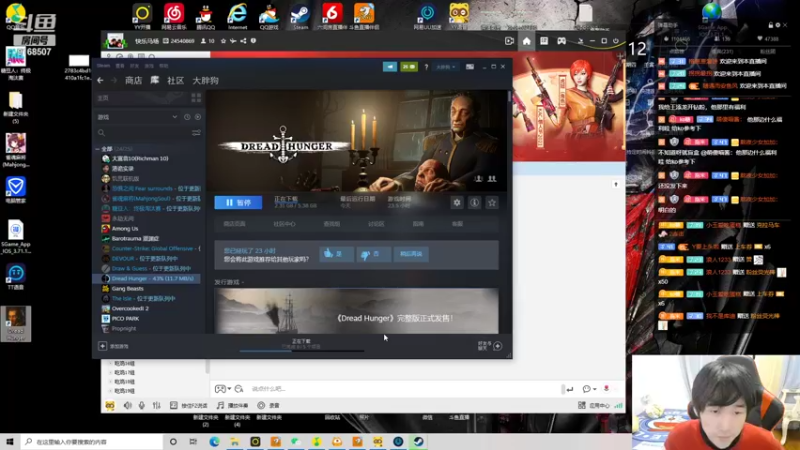Screen dimensions: 800x450
Task: Click the Steam library scrollbar
Action: [509, 98]
